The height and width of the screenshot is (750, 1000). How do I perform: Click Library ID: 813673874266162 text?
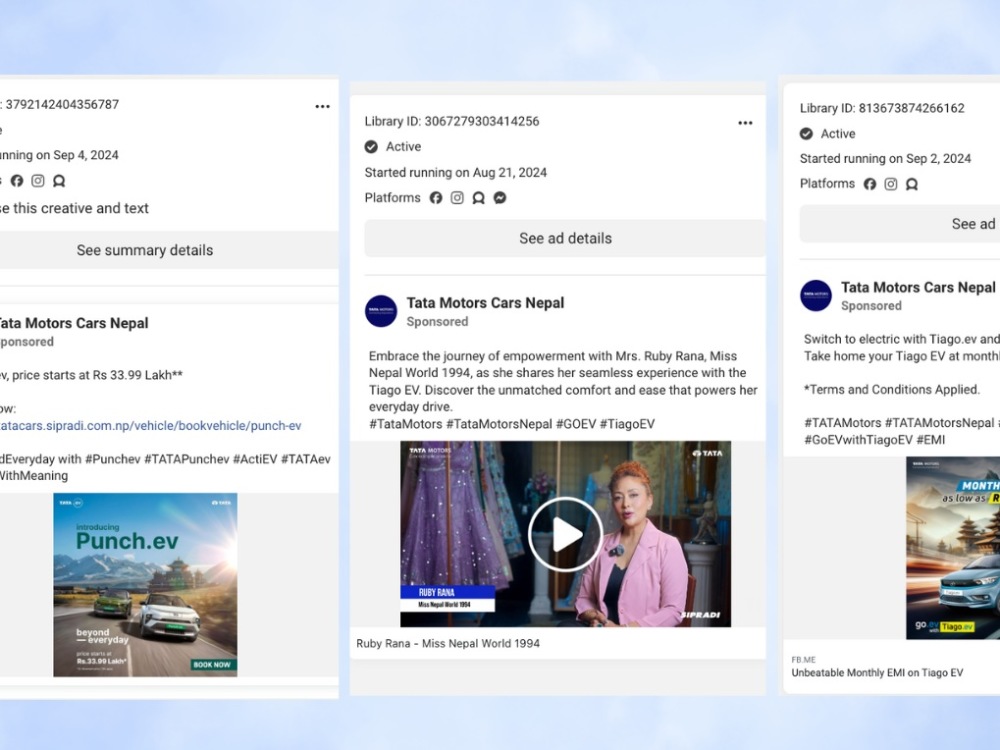pyautogui.click(x=882, y=108)
